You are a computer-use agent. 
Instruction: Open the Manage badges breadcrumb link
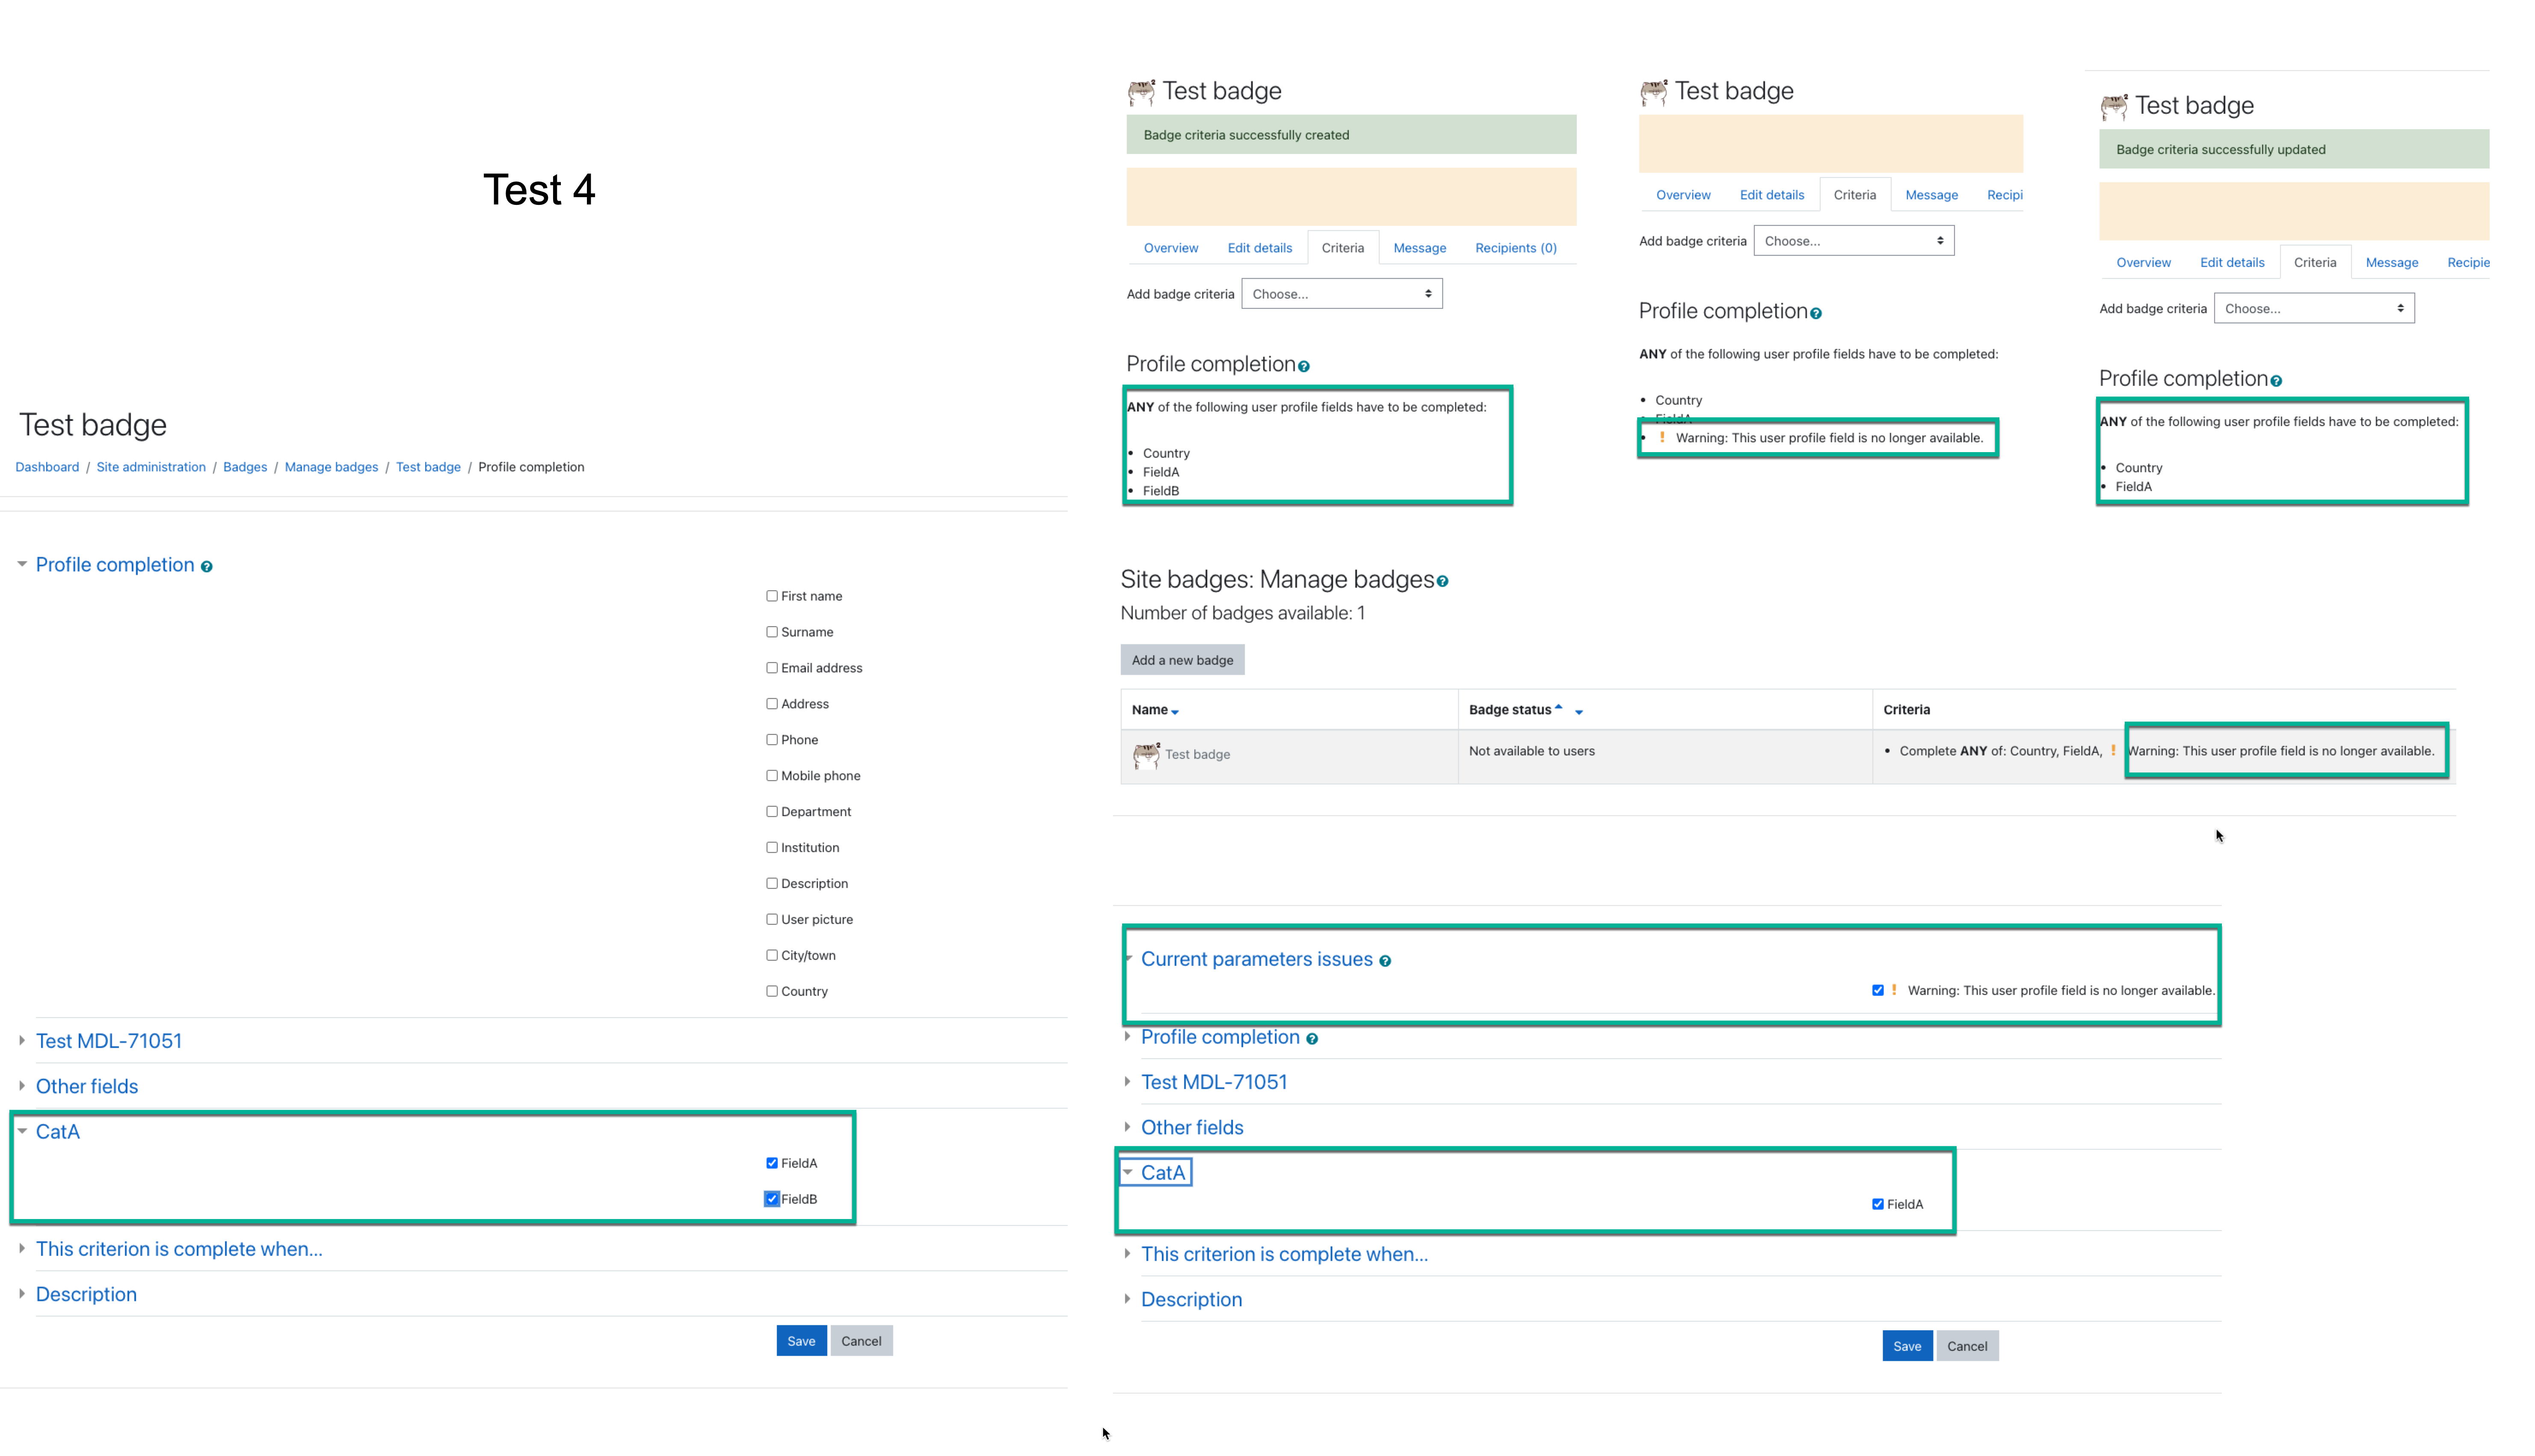[x=331, y=467]
